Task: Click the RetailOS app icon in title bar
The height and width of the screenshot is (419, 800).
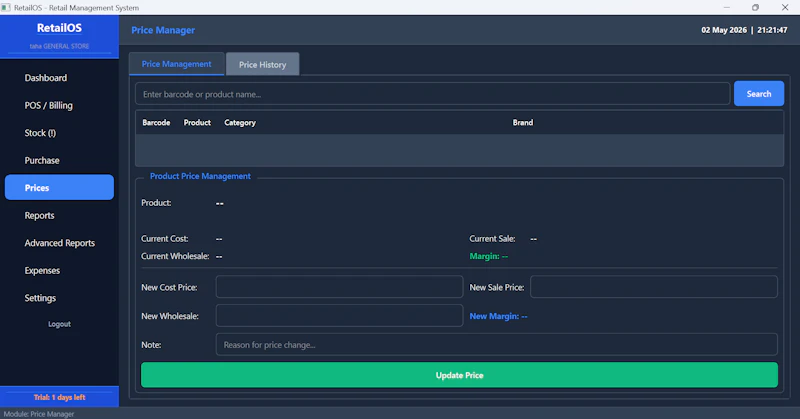Action: (x=6, y=8)
